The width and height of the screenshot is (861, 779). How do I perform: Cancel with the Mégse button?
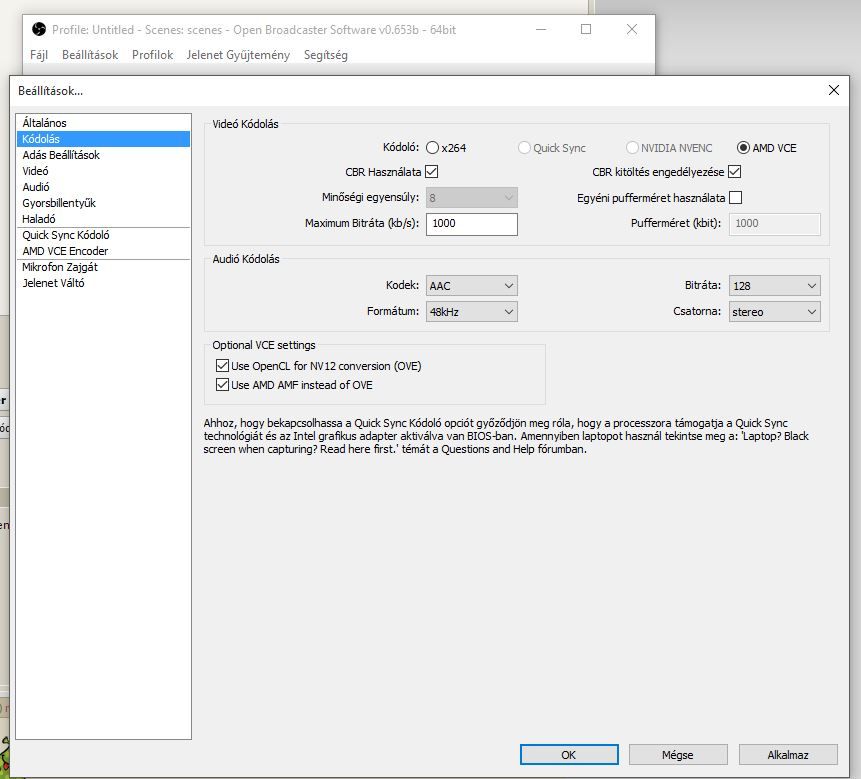coord(678,755)
